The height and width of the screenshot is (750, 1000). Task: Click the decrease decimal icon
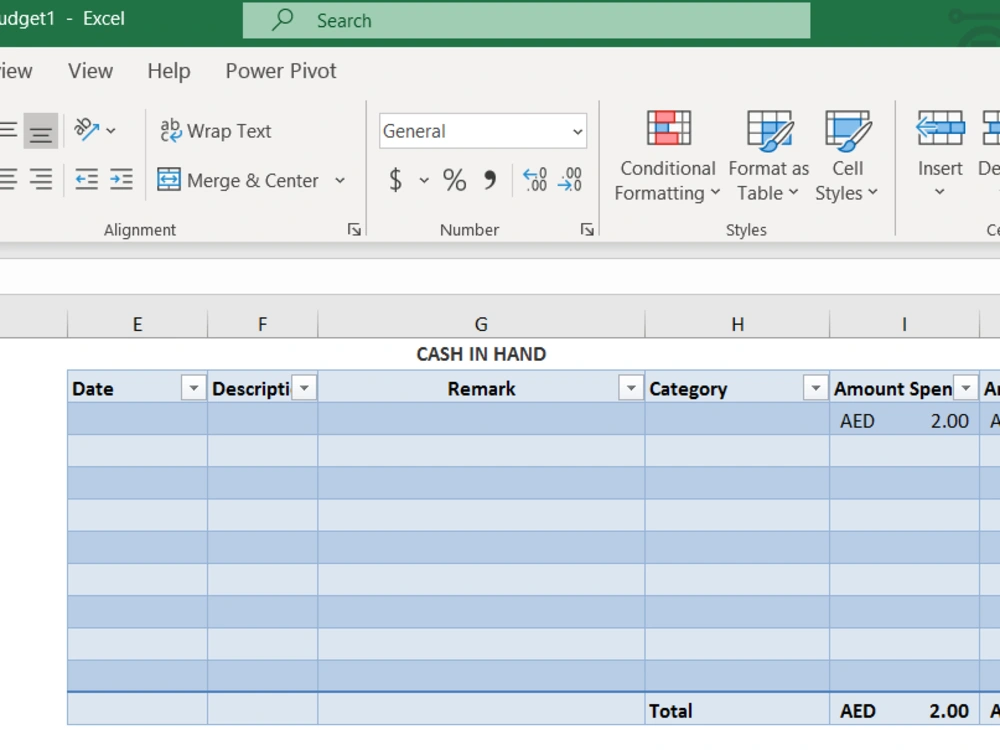tap(570, 180)
